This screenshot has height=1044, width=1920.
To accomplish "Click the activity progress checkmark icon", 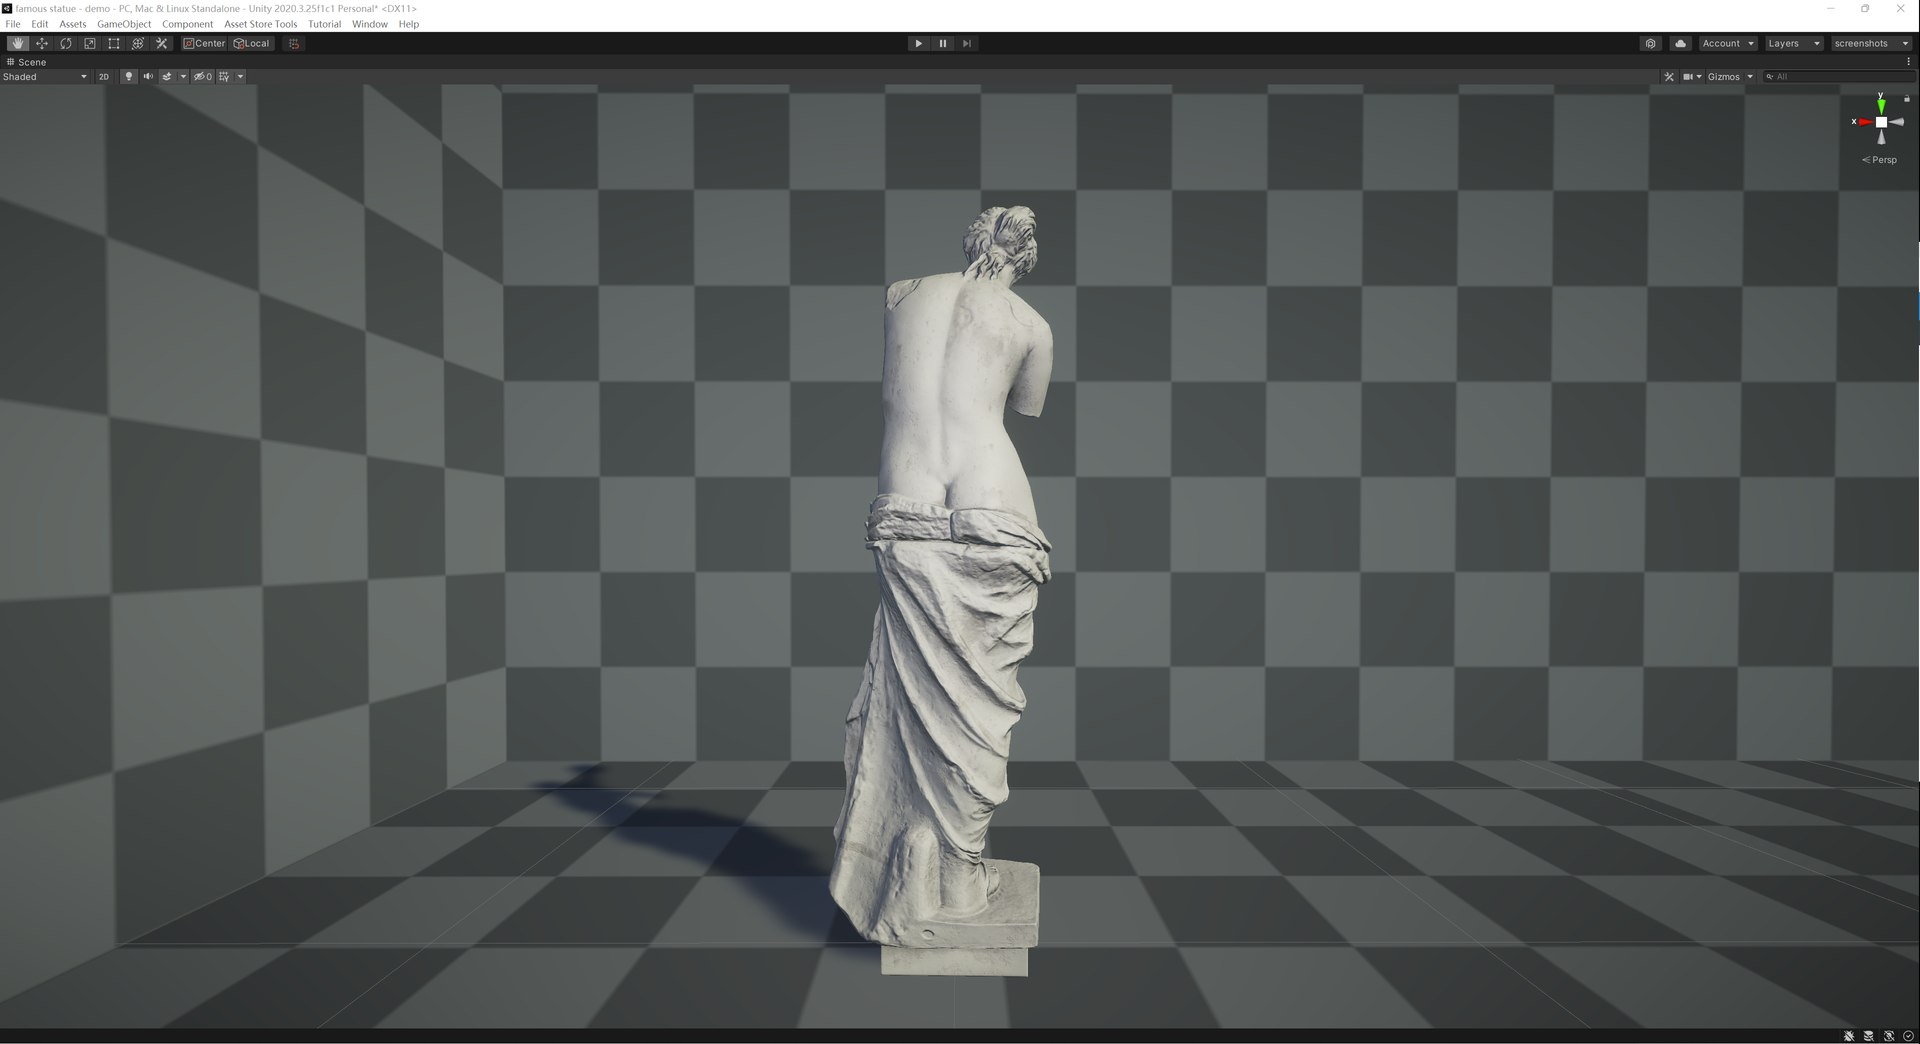I will tap(1908, 1036).
